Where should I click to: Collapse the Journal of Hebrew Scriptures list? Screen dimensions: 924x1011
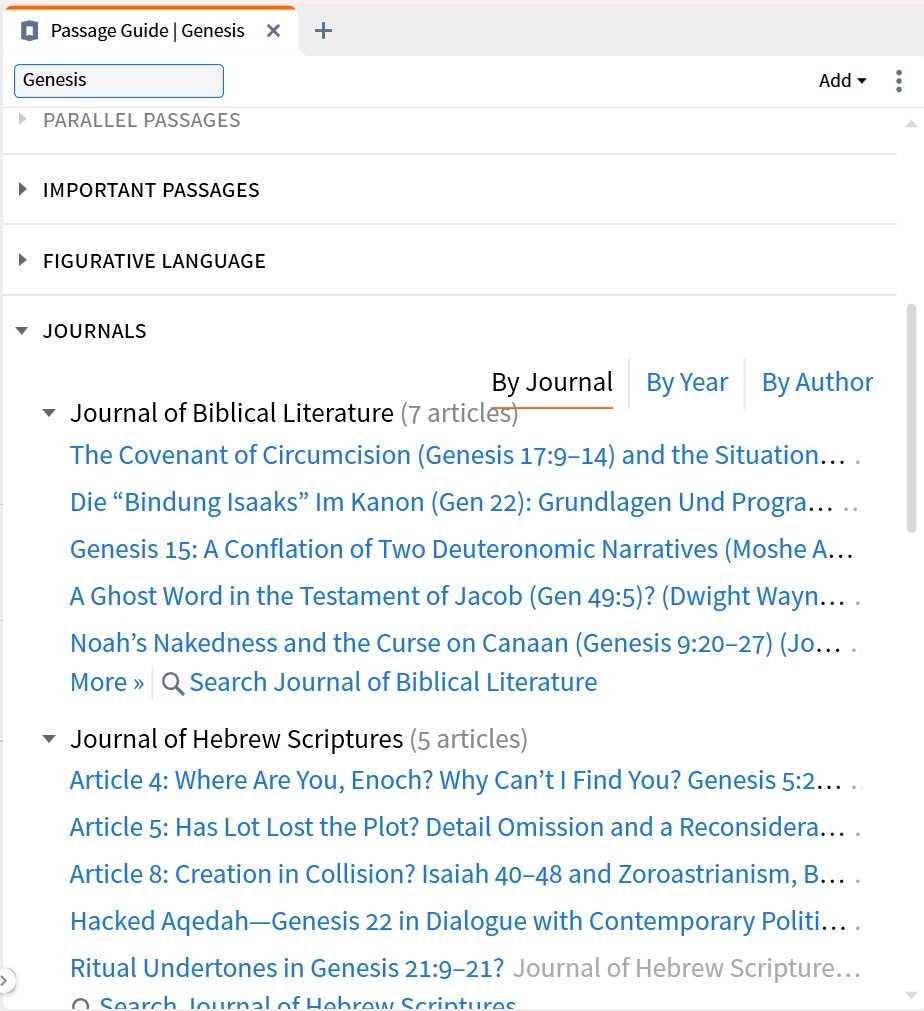coord(48,738)
